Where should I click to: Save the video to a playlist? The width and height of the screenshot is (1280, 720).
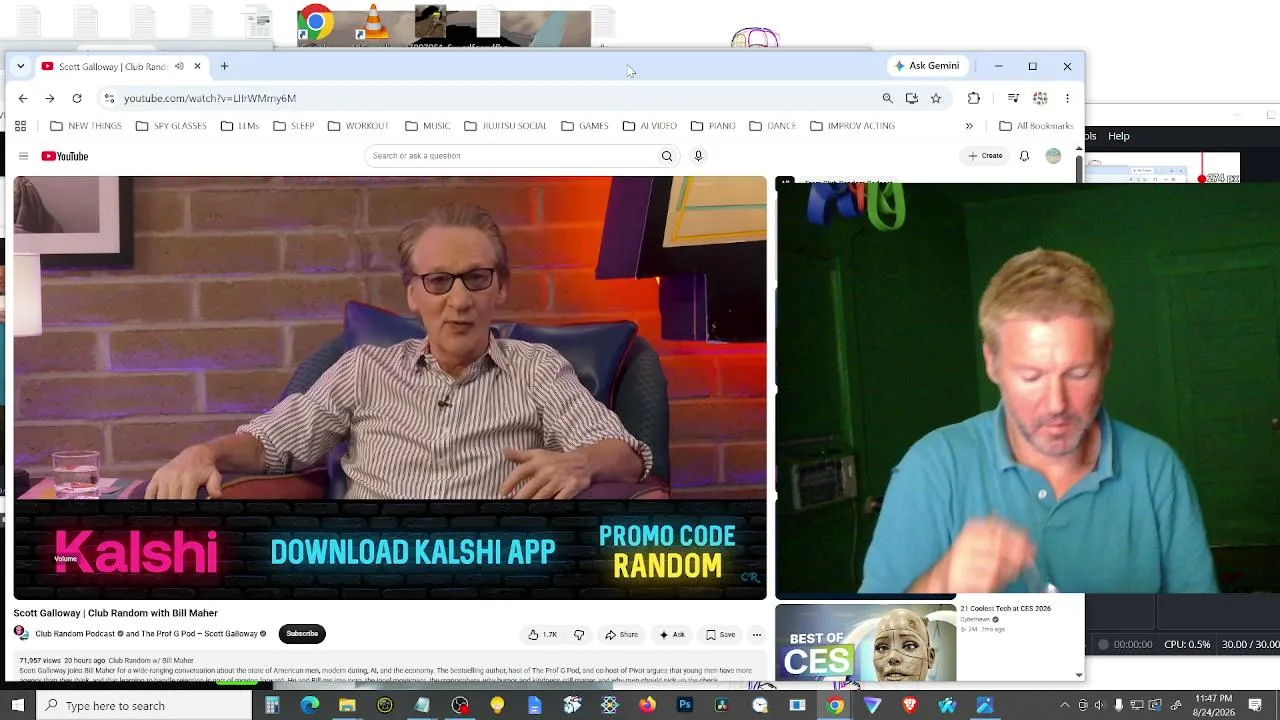coord(720,634)
